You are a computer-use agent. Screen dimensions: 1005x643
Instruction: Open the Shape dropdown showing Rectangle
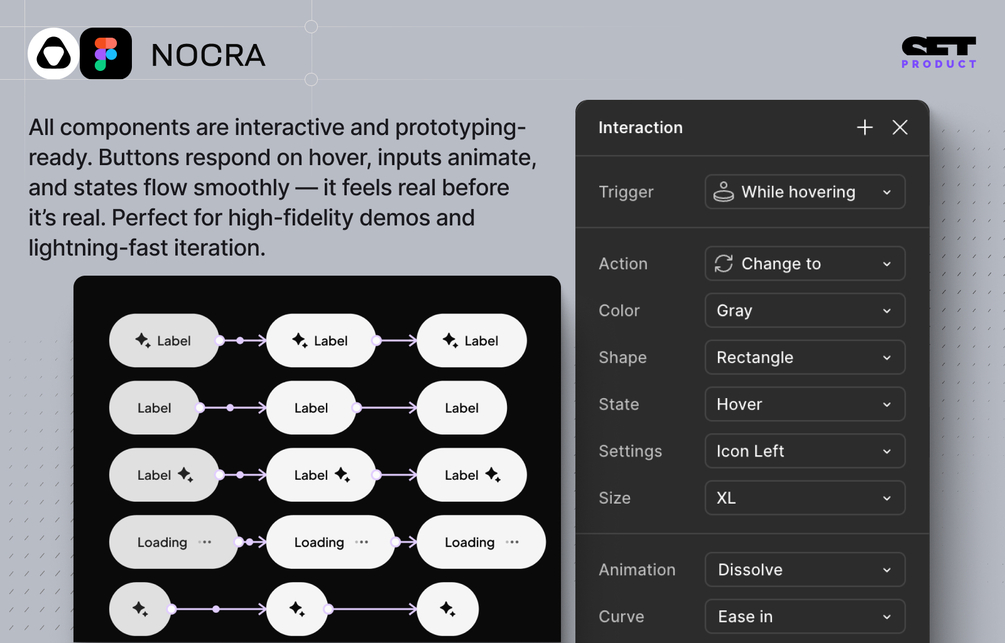coord(805,358)
